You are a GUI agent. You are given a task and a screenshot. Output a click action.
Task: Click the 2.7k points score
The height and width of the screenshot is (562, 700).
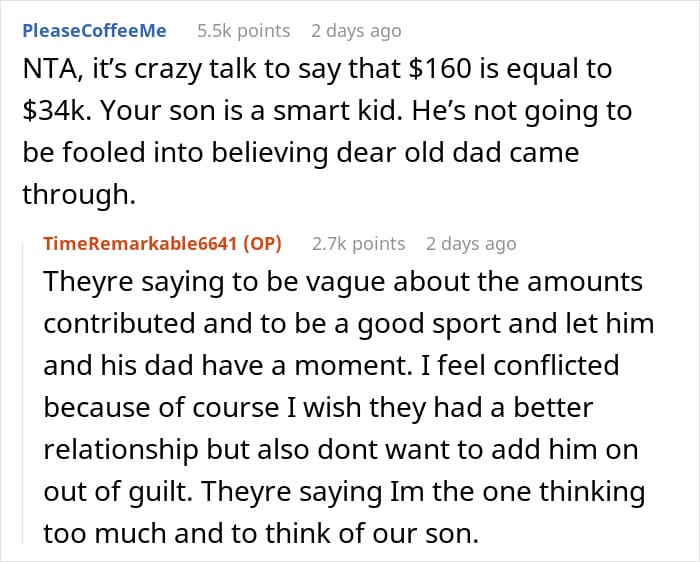[x=358, y=243]
